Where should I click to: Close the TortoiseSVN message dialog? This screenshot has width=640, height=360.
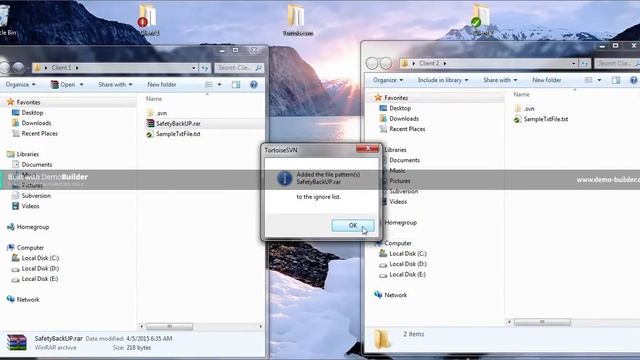367,148
